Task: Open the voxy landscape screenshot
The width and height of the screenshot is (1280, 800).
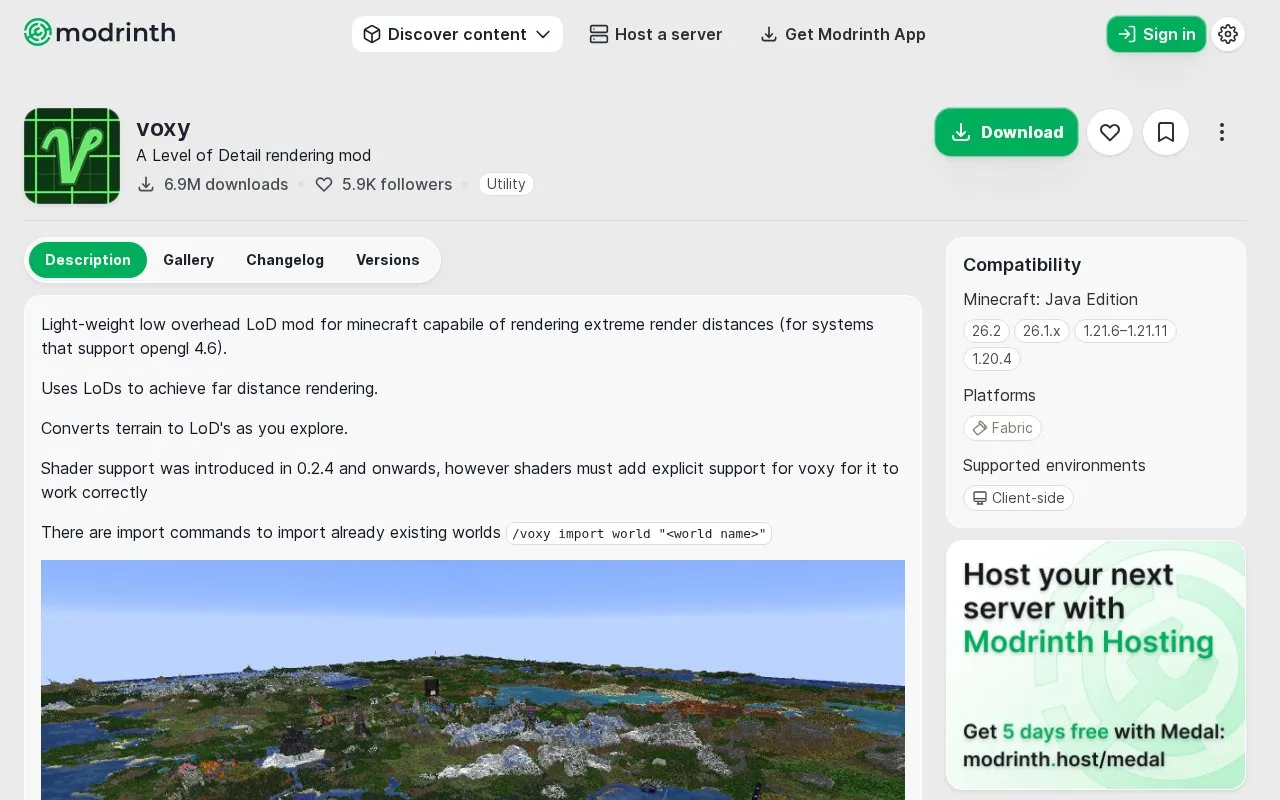Action: 473,680
